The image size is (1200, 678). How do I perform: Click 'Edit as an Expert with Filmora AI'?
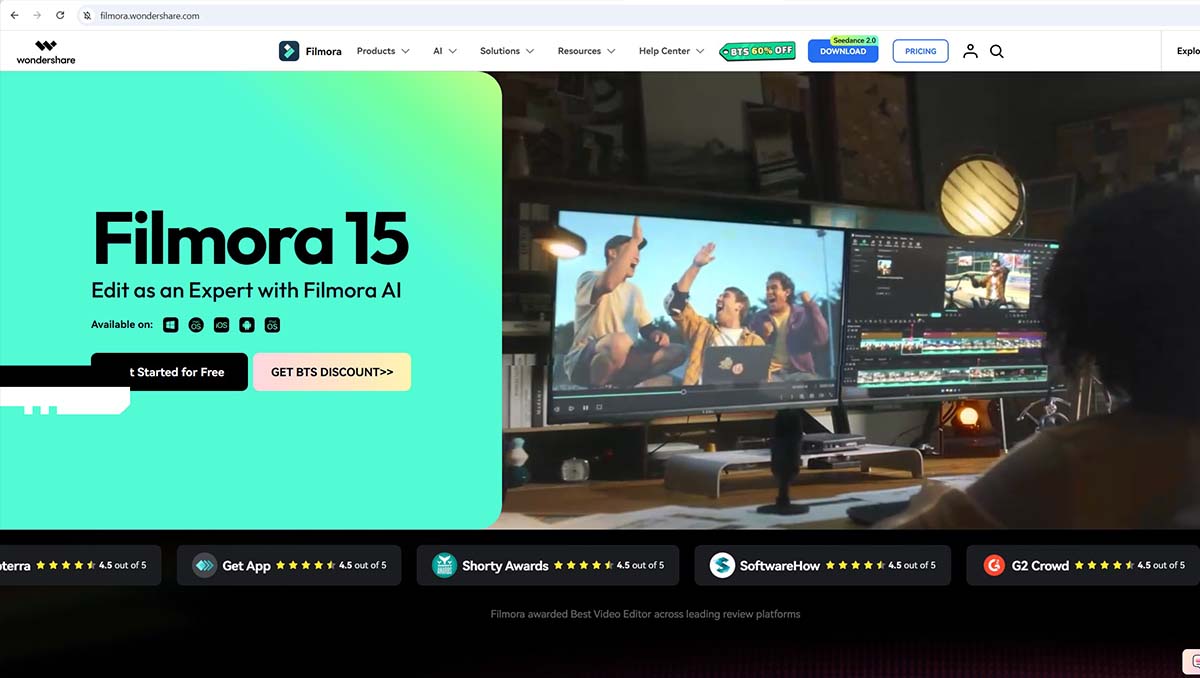click(x=246, y=291)
